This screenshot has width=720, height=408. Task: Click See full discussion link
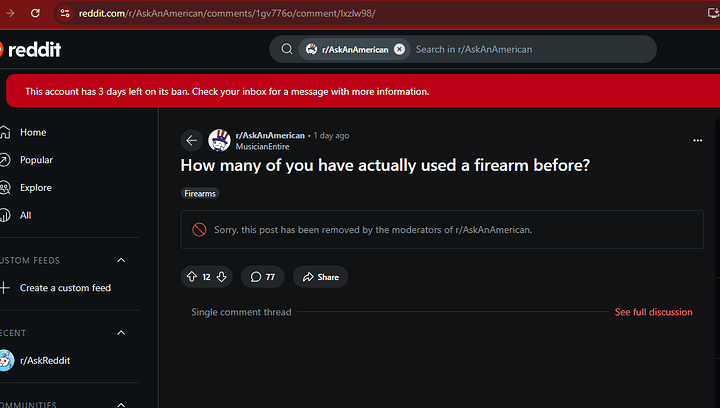click(x=653, y=312)
